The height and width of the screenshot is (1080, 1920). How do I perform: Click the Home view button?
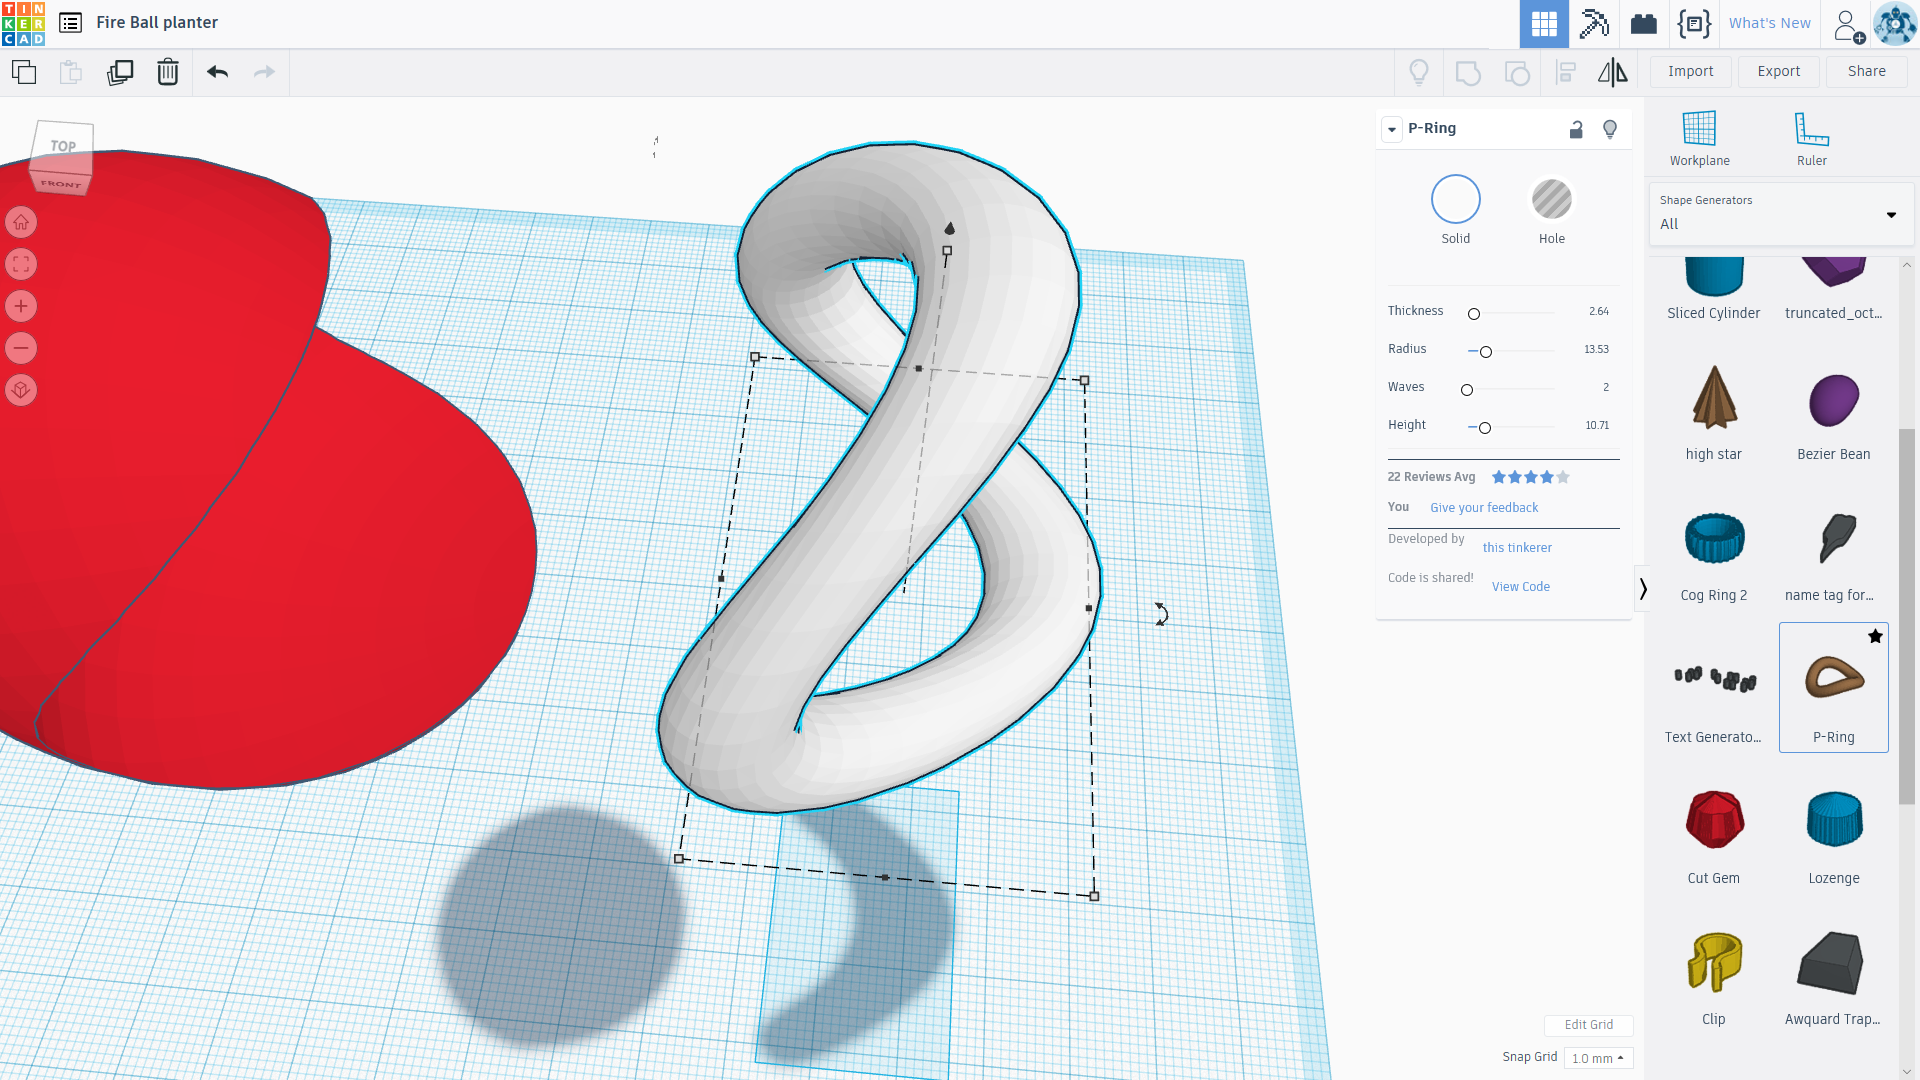[x=21, y=222]
